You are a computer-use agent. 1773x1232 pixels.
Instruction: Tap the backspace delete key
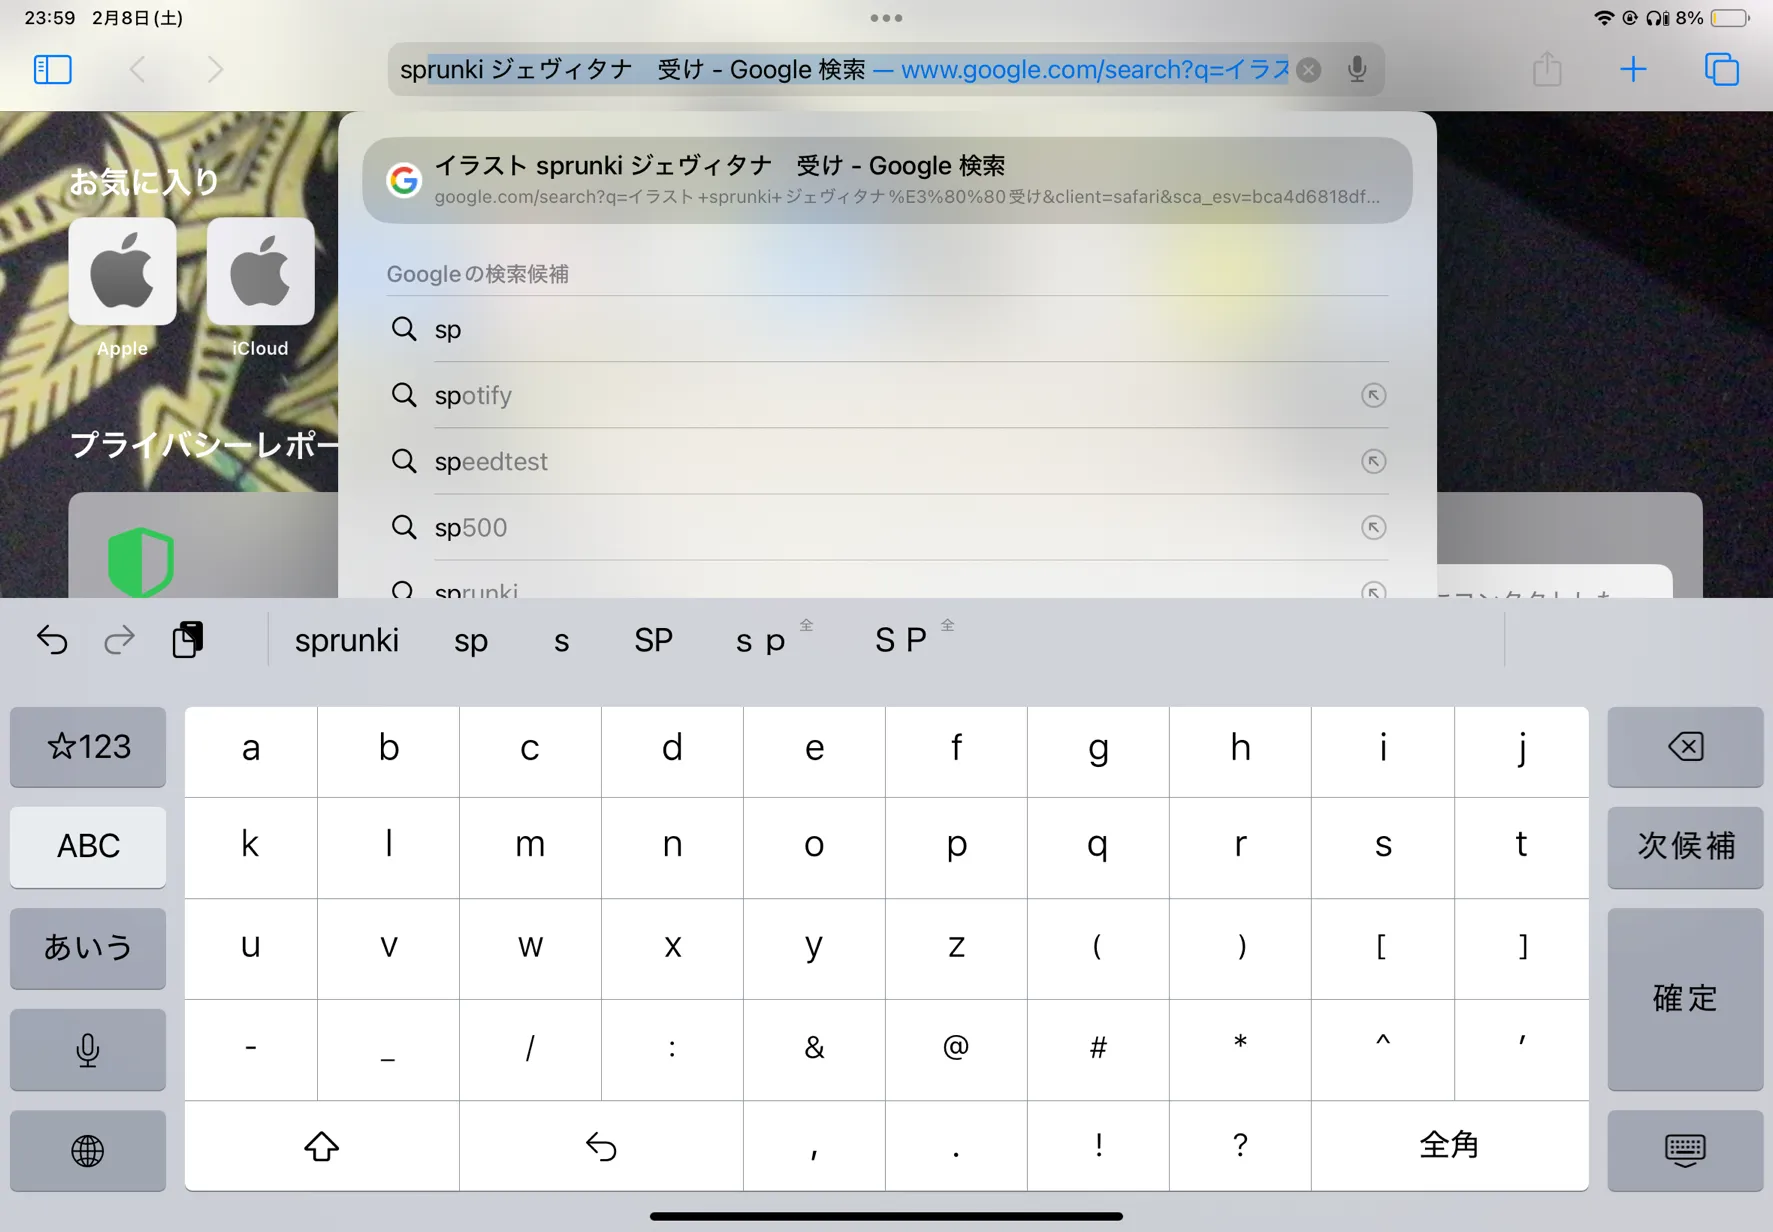pos(1685,747)
